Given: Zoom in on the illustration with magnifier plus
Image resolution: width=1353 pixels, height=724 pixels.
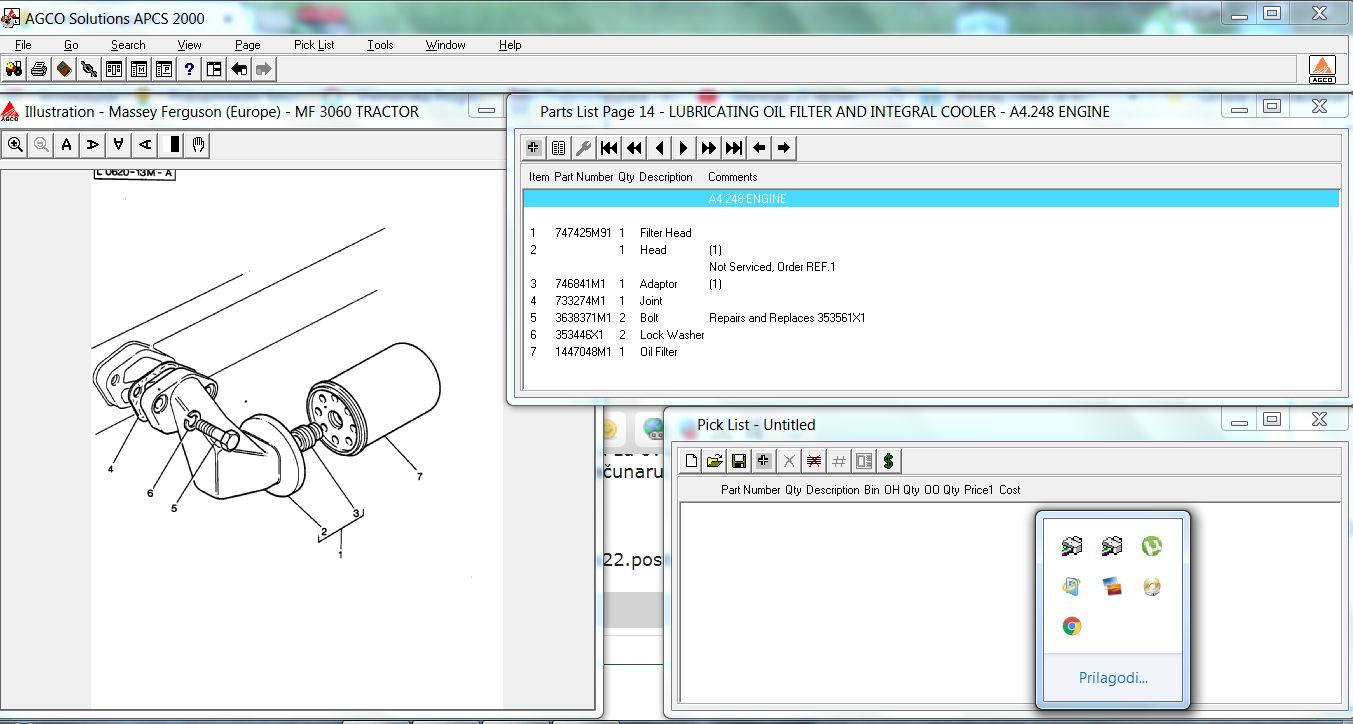Looking at the screenshot, I should click(15, 145).
